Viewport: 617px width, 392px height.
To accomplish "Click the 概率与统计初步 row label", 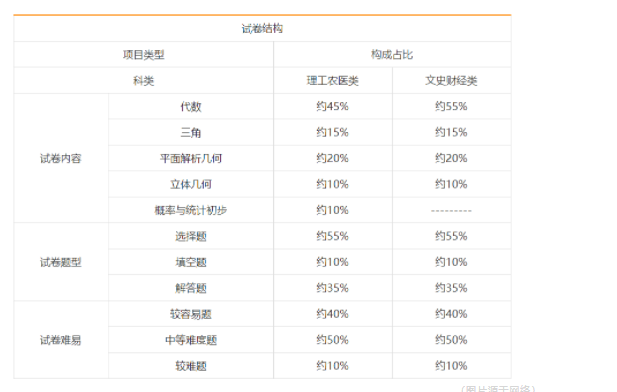I will click(191, 210).
